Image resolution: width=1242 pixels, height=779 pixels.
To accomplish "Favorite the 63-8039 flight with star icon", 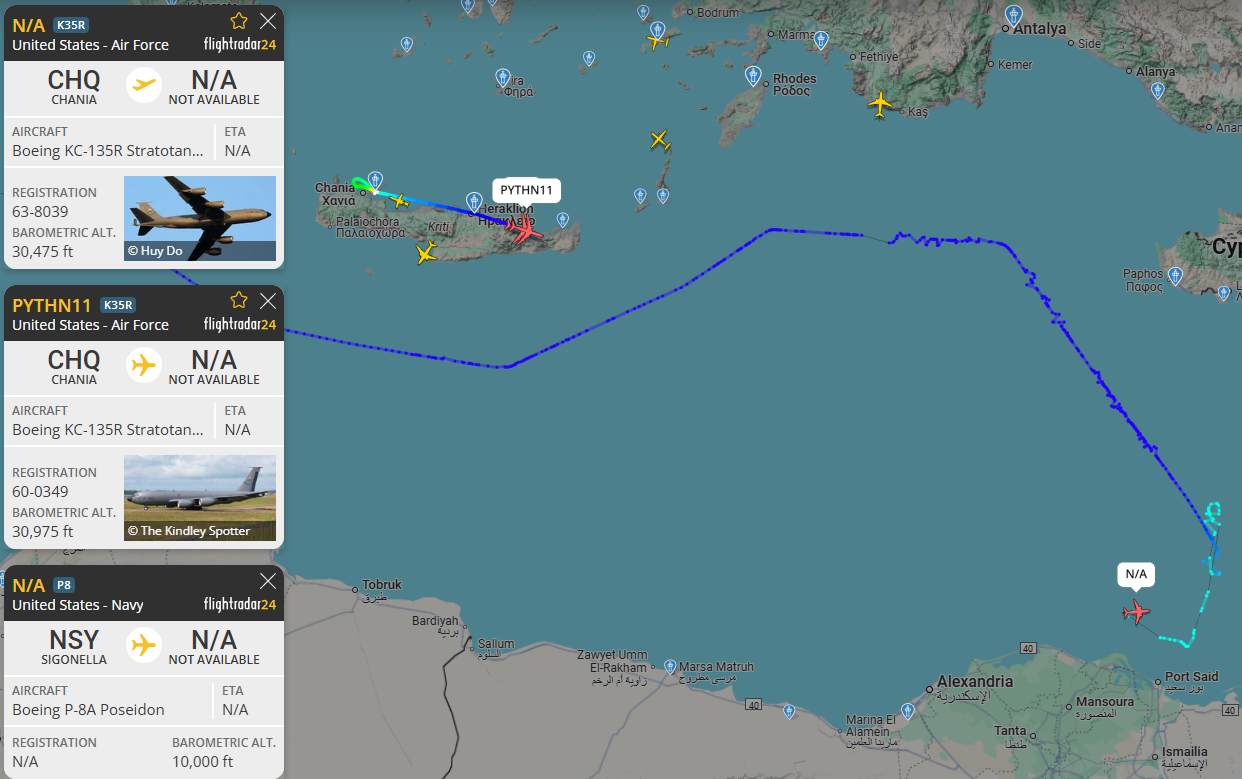I will click(239, 21).
